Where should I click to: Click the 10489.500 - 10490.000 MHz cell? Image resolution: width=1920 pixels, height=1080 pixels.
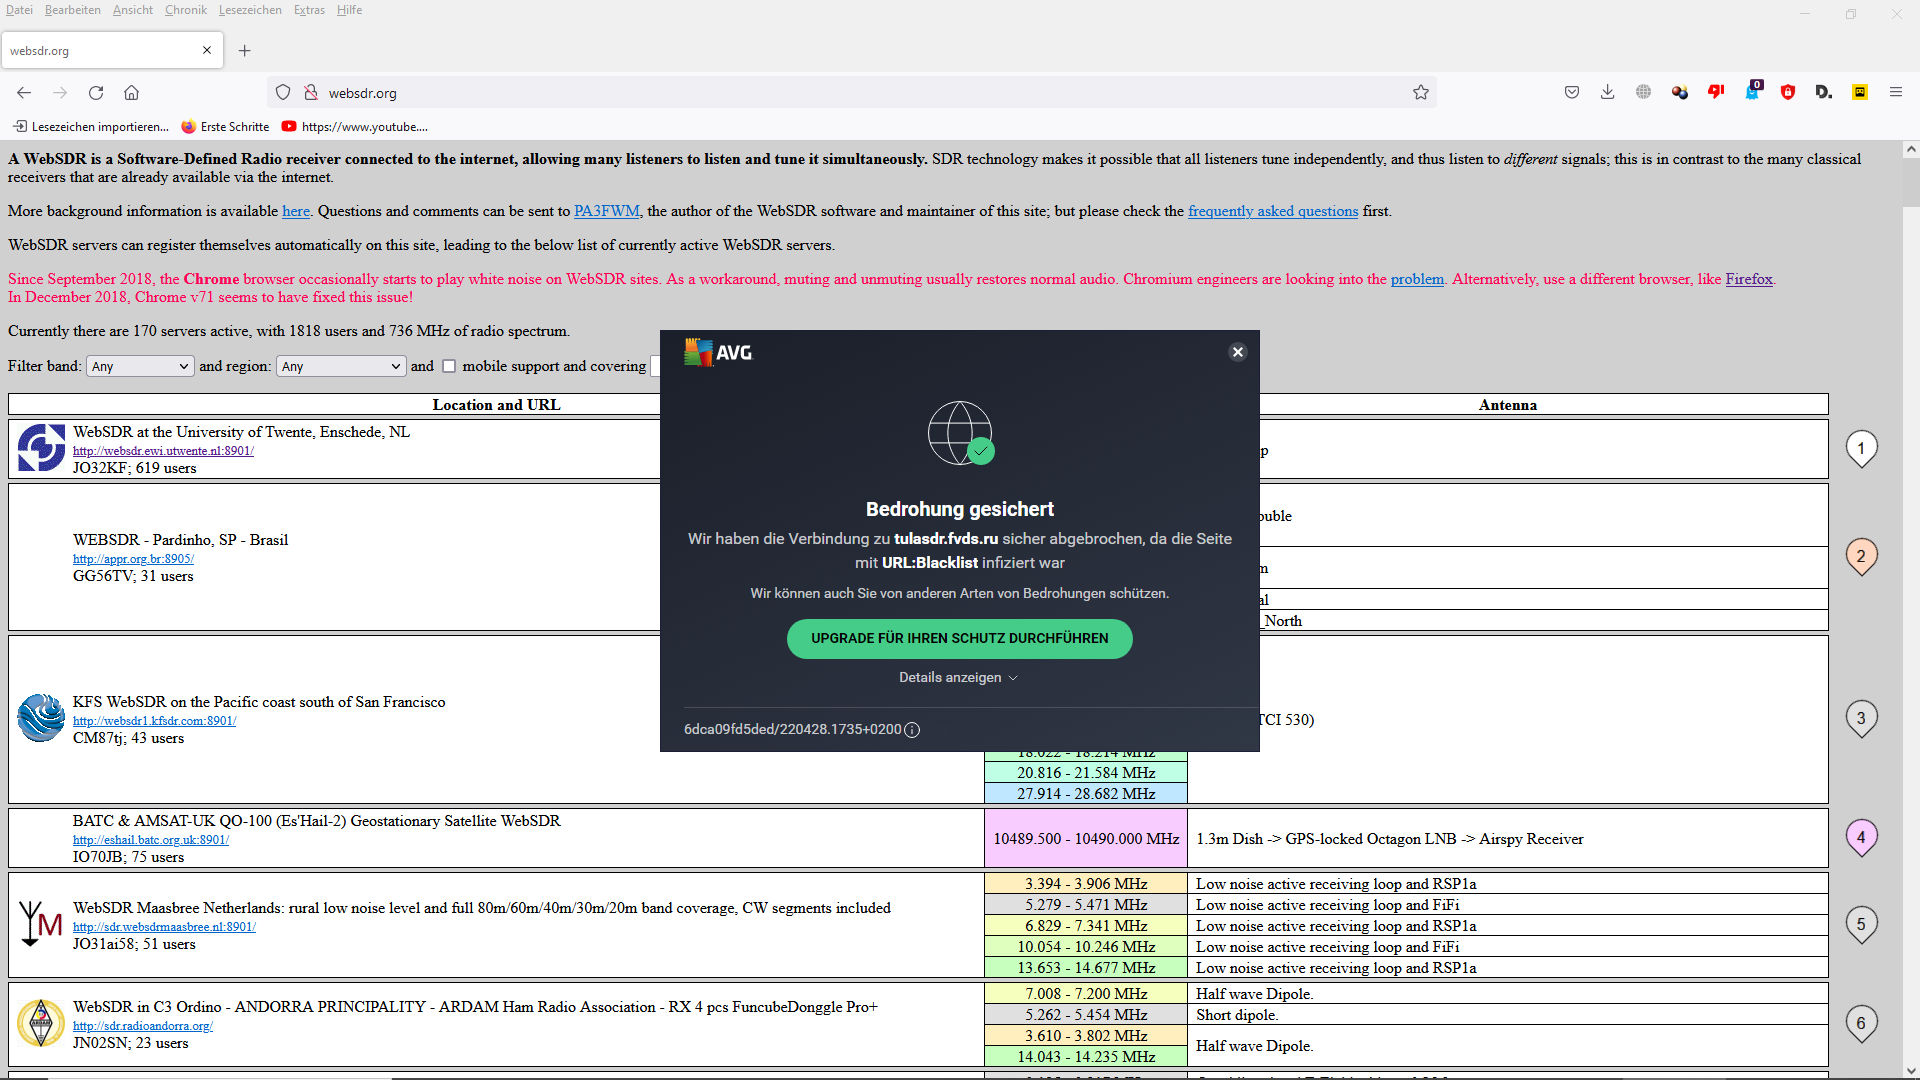[1086, 838]
